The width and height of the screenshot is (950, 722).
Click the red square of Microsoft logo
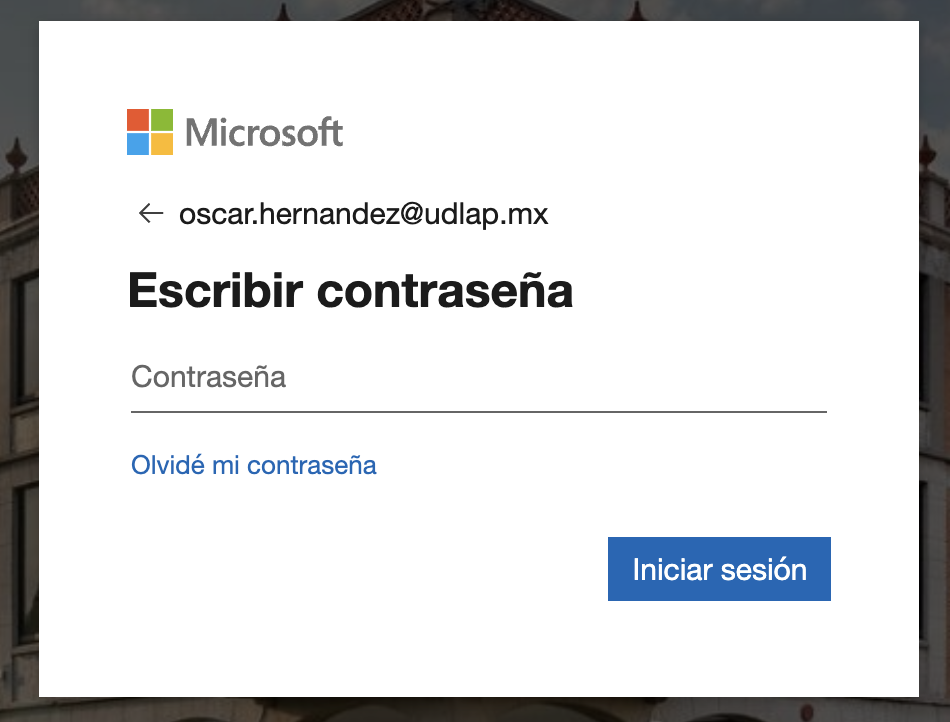138,120
